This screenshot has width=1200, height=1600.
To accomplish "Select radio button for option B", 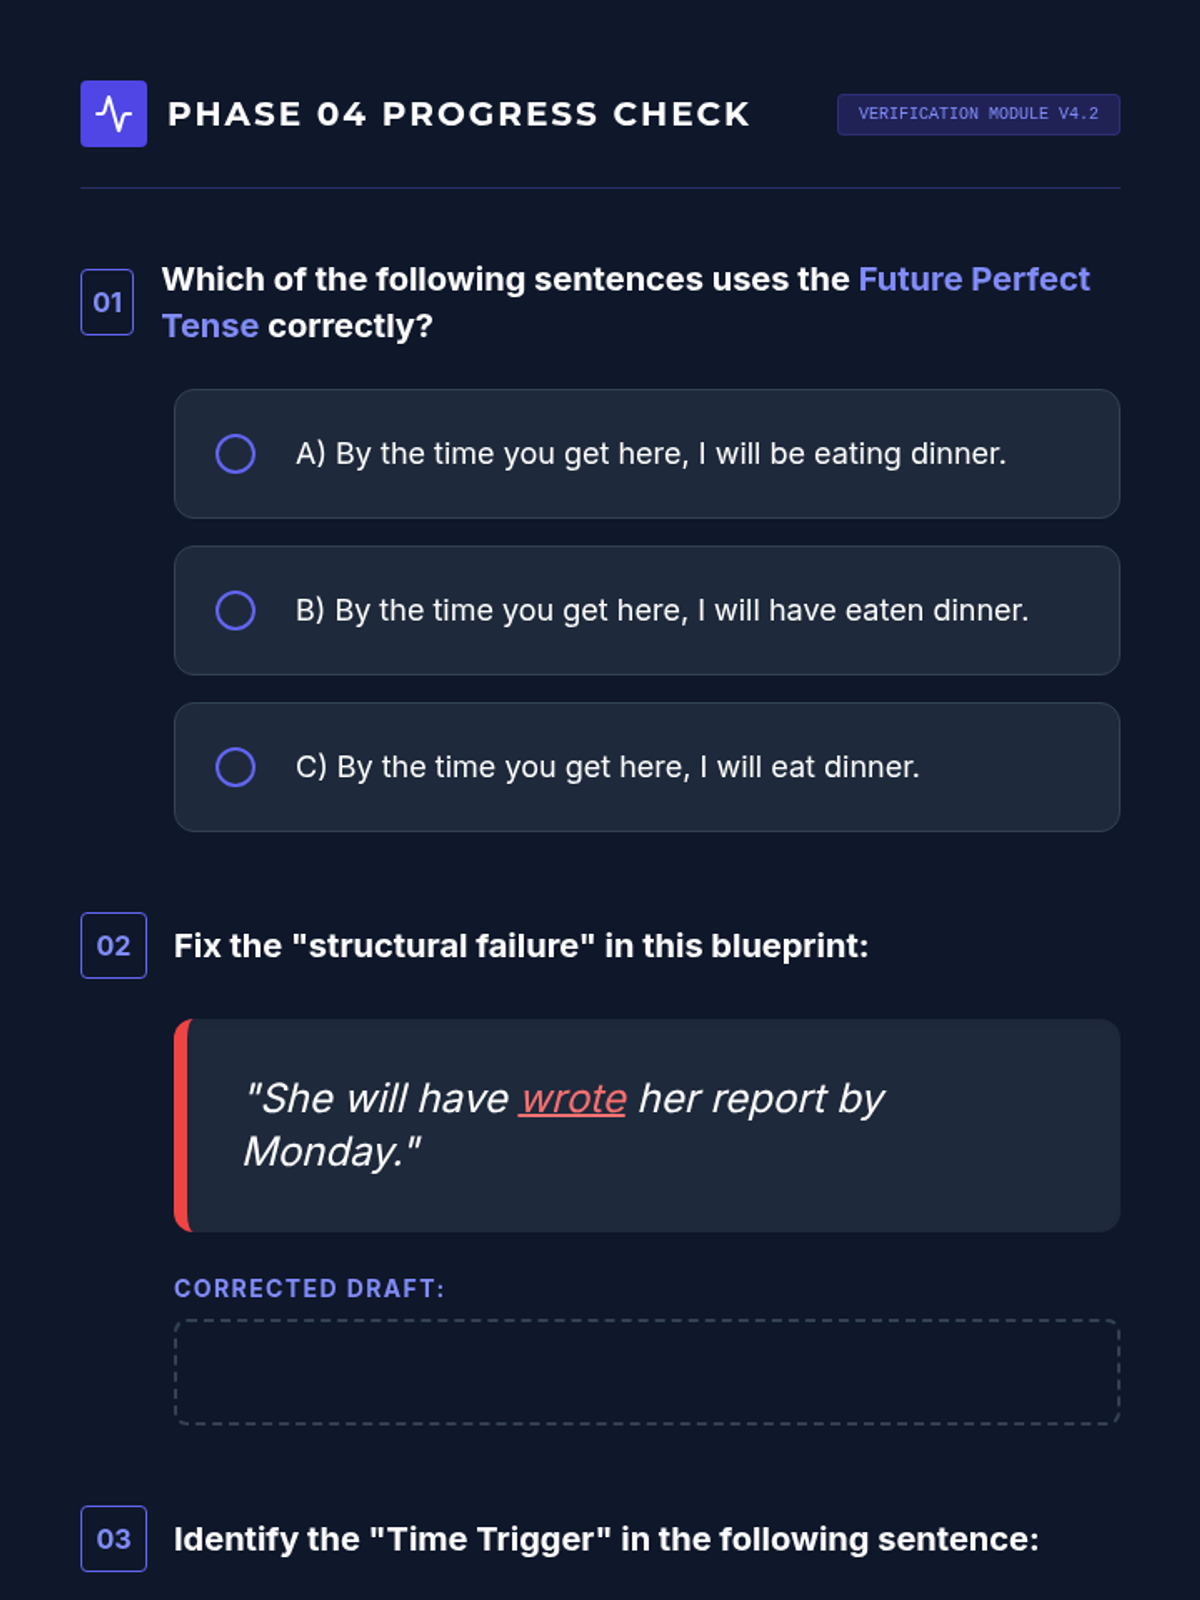I will (x=235, y=610).
